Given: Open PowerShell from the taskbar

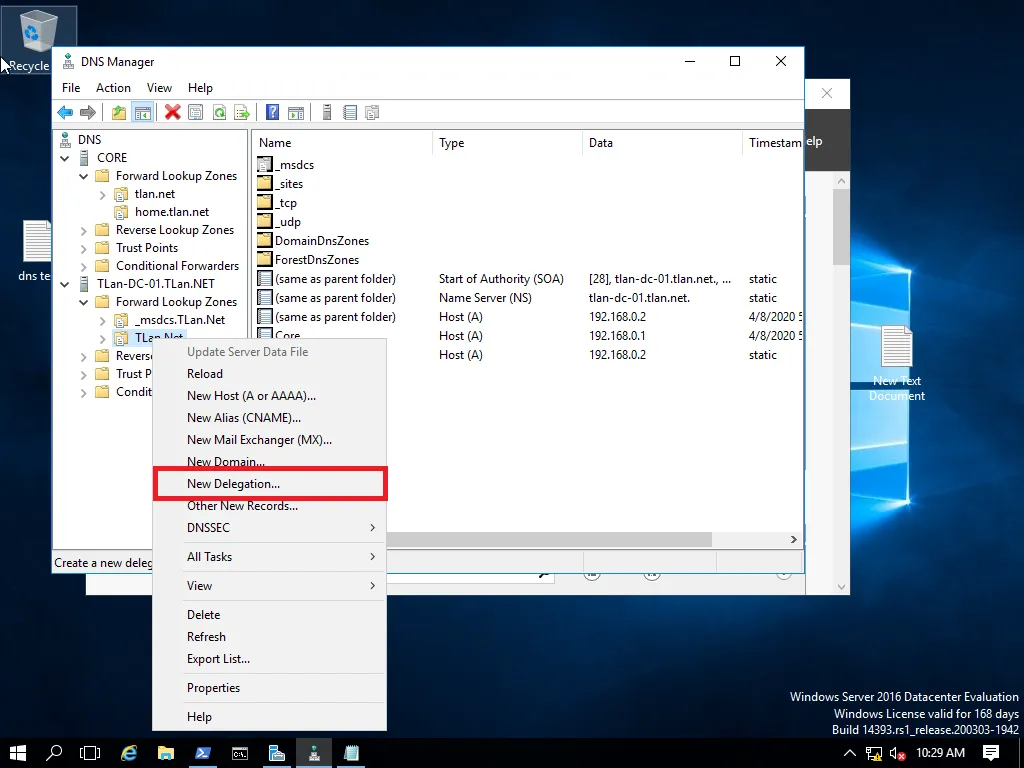Looking at the screenshot, I should [x=202, y=753].
